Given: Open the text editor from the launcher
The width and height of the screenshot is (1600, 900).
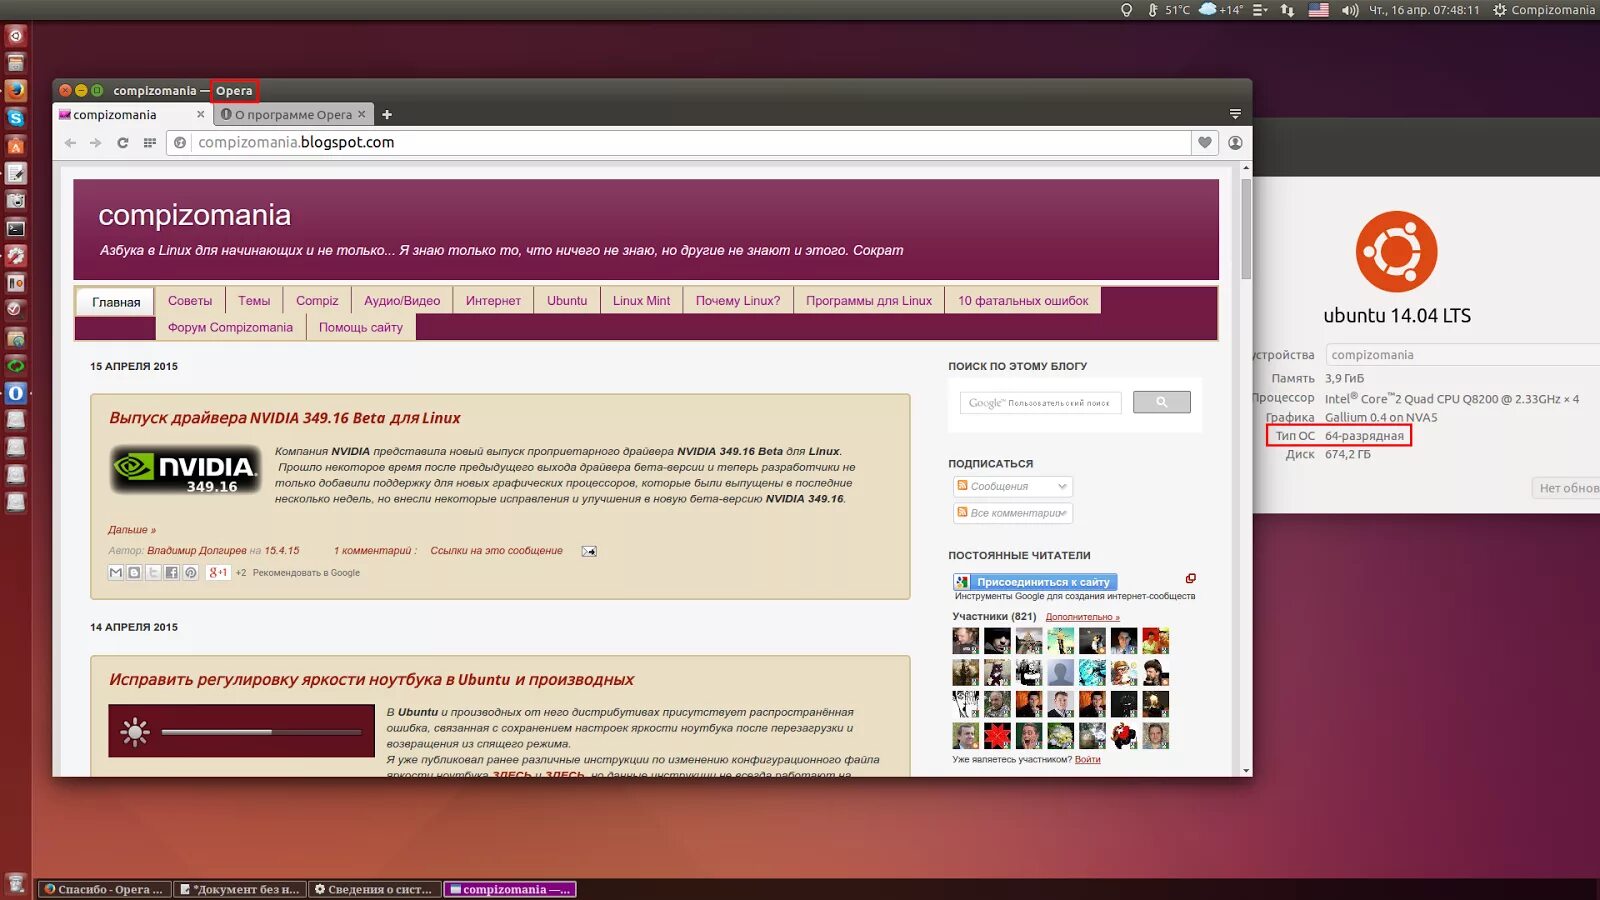Looking at the screenshot, I should coord(15,173).
